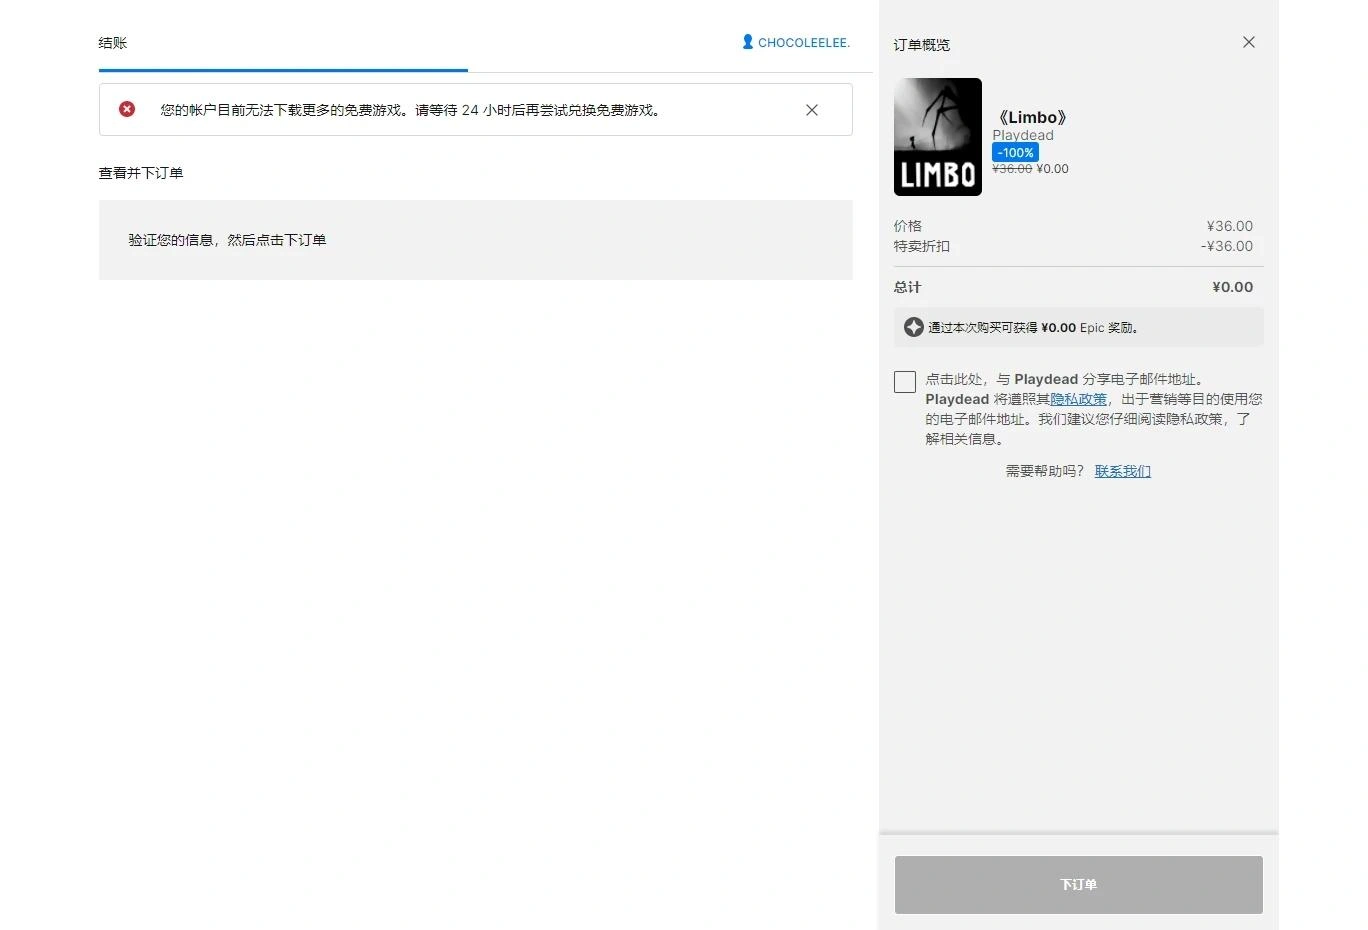Viewport: 1368px width, 930px height.
Task: Toggle the email sharing agreement checkbox
Action: (x=904, y=381)
